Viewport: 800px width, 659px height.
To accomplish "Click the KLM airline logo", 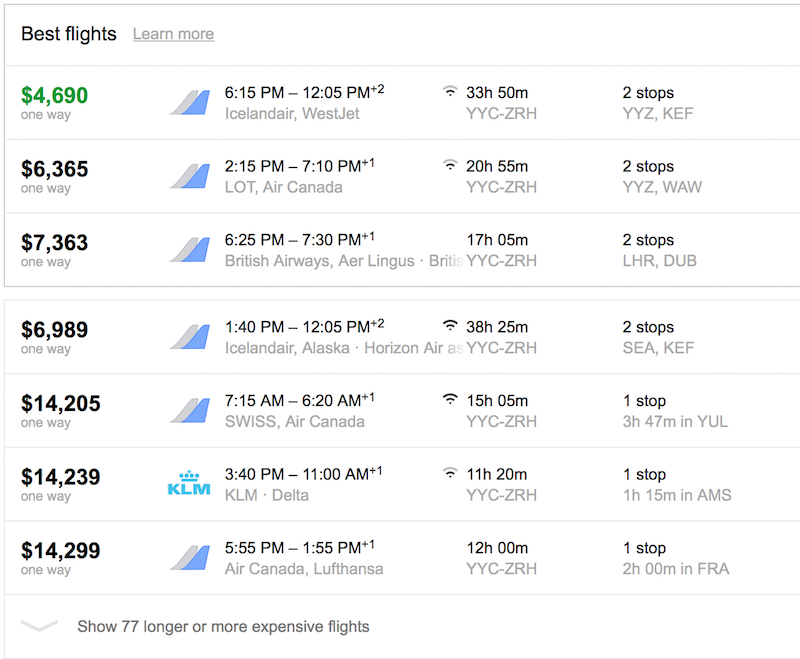I will pos(189,483).
